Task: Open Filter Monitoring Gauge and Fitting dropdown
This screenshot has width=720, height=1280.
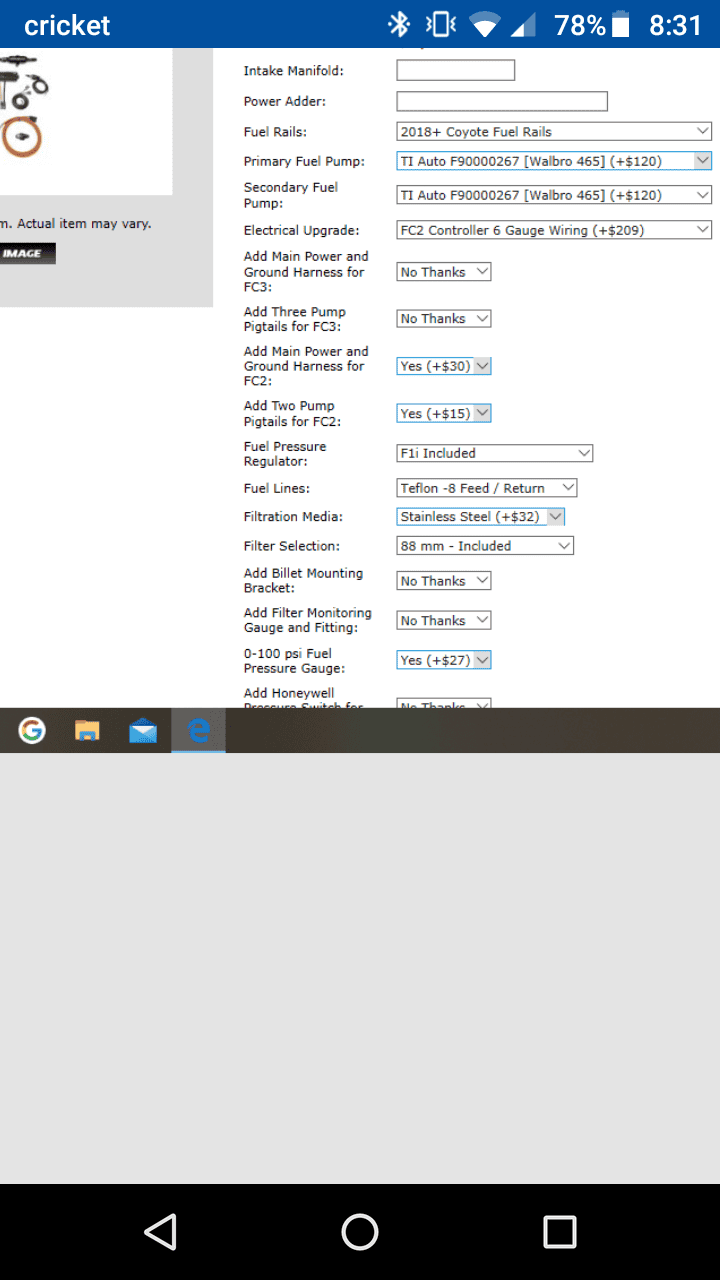Action: click(x=444, y=620)
